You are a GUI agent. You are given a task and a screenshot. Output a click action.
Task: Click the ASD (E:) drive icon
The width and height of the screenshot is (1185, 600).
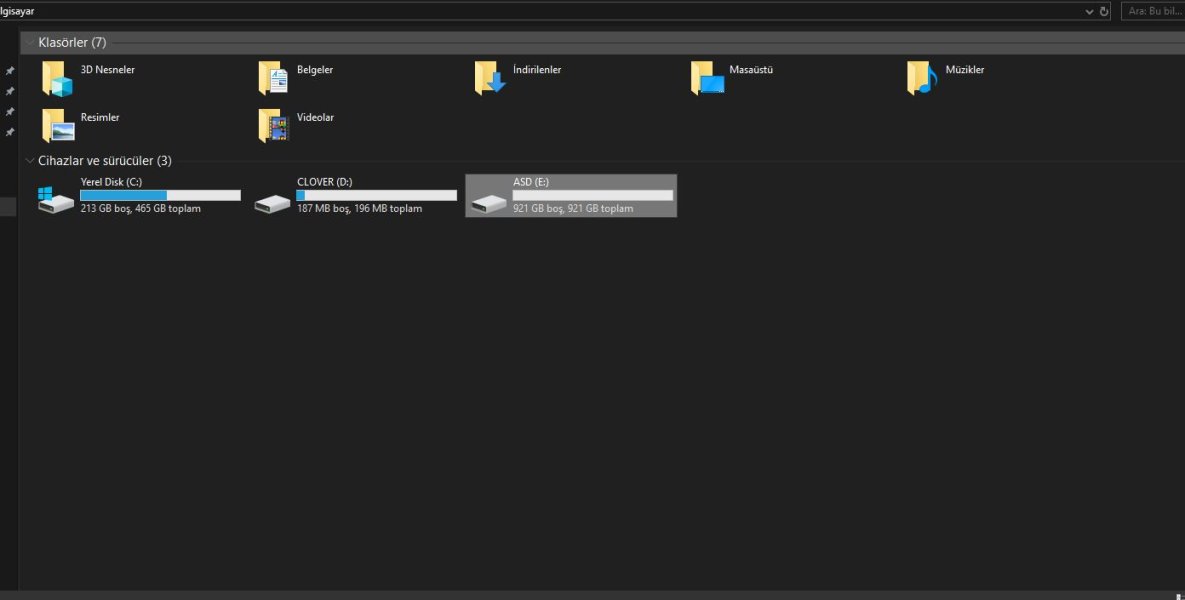tap(489, 203)
